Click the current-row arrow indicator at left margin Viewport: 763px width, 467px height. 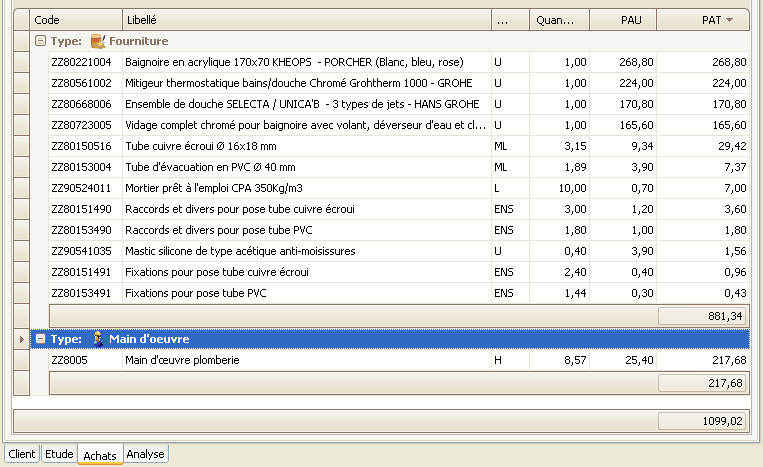21,340
